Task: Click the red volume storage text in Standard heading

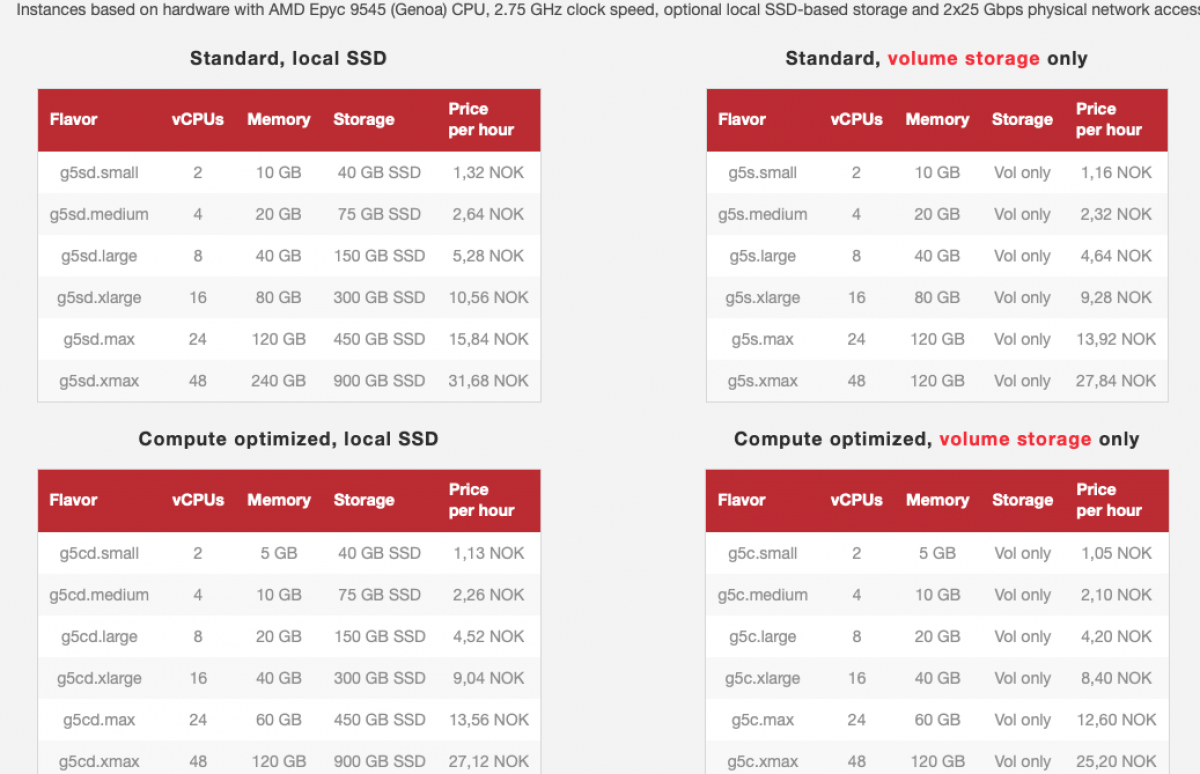Action: coord(963,58)
